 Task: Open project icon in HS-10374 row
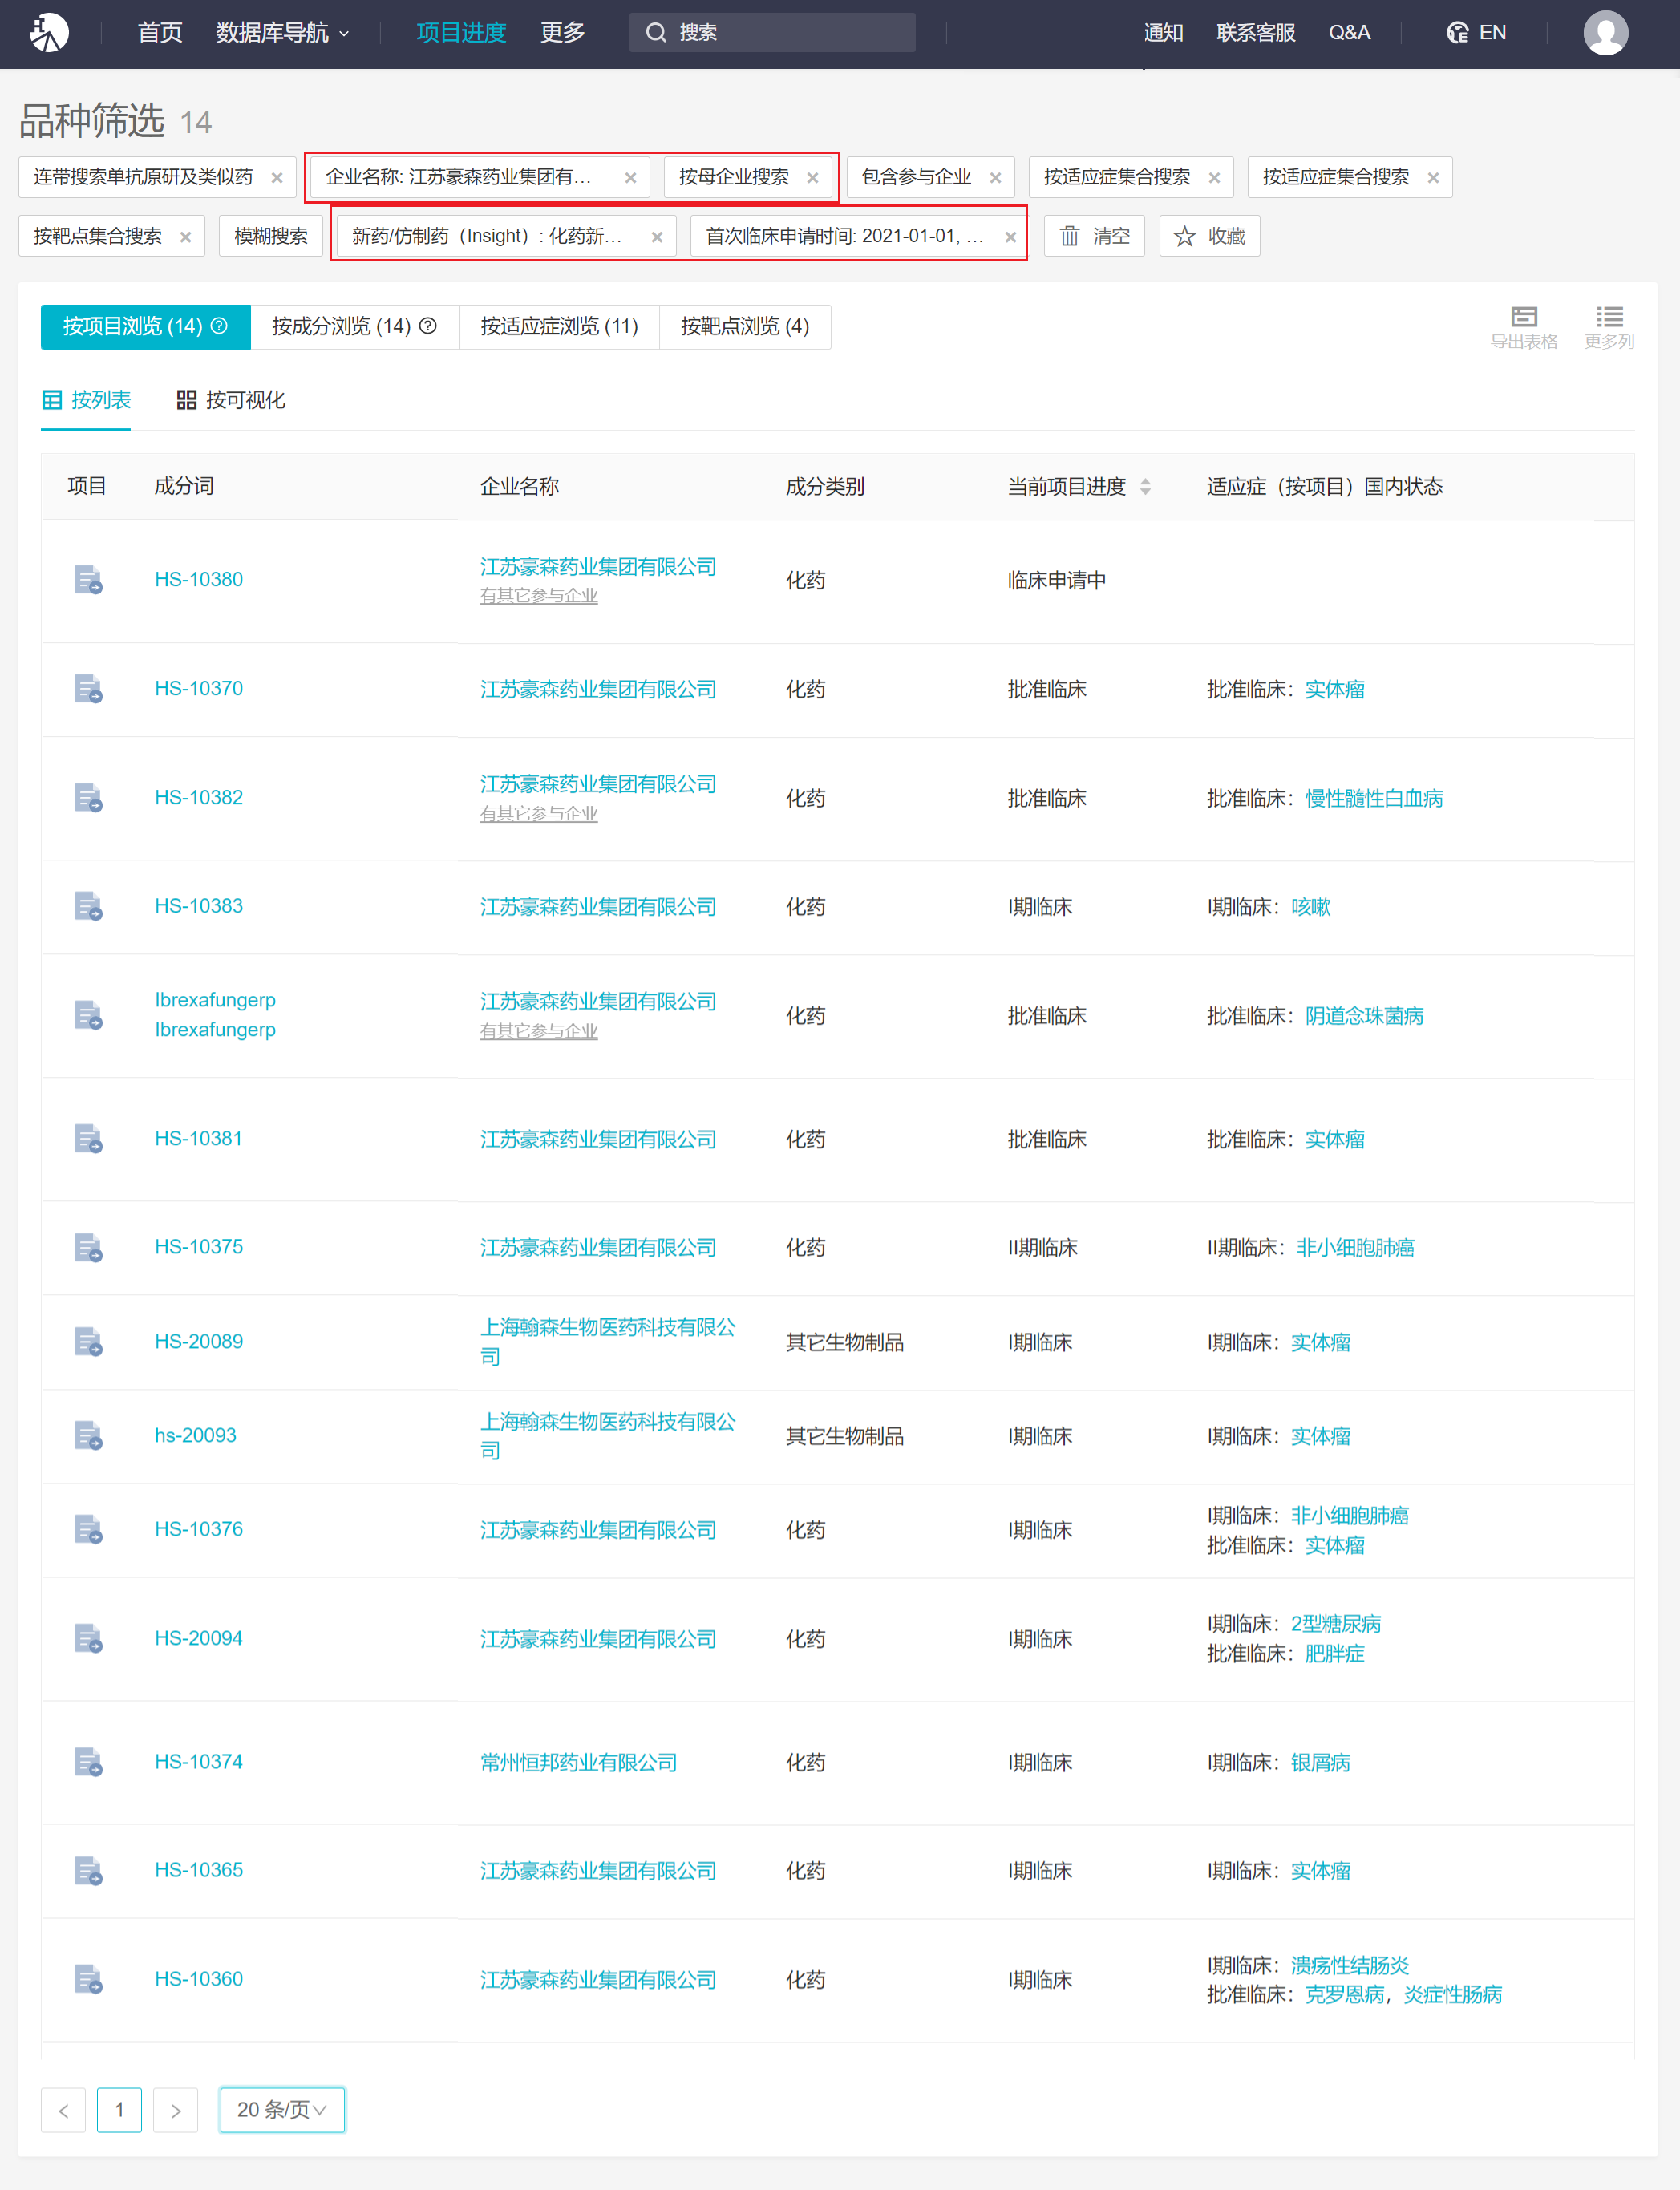point(88,1762)
